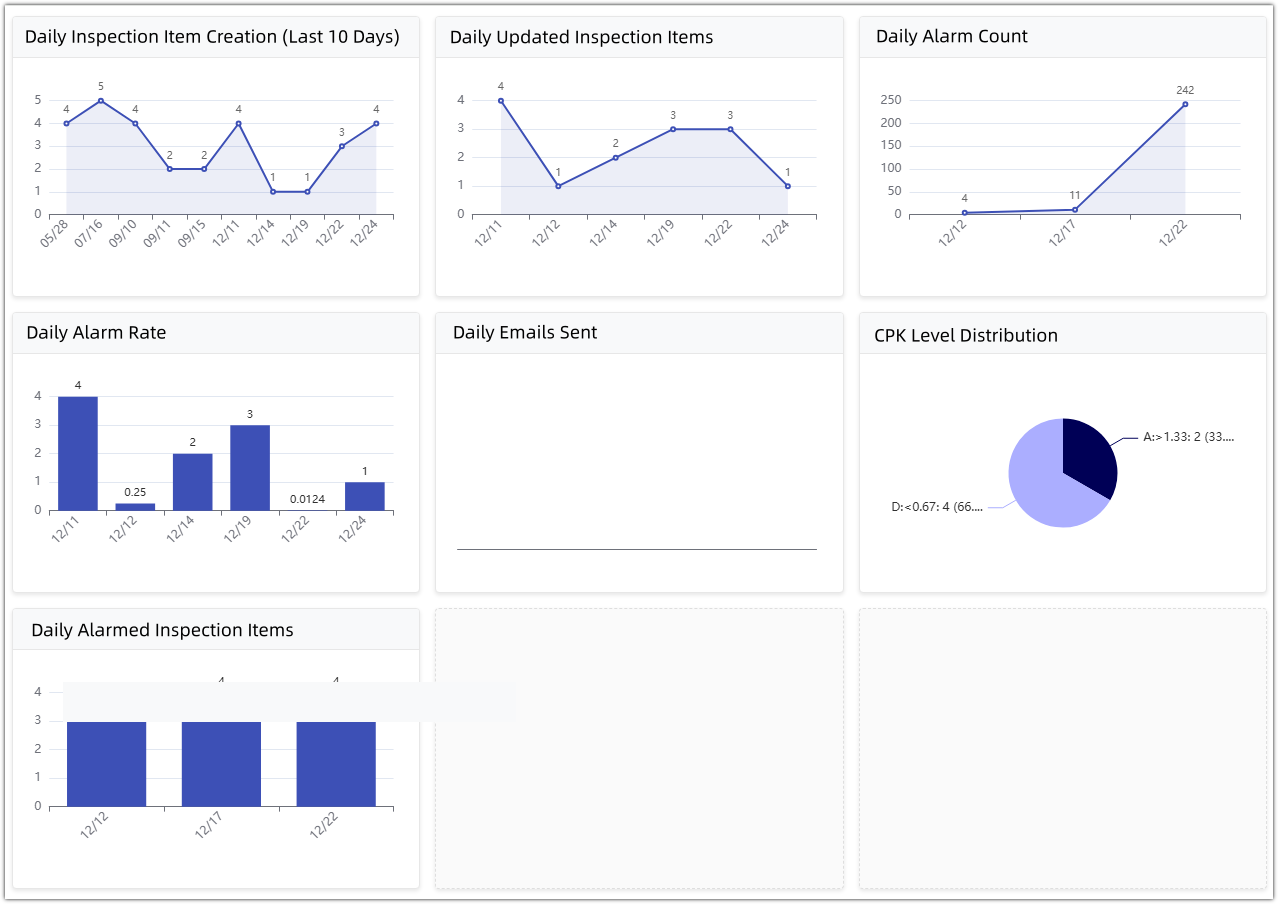Click the 242 data point in Daily Alarm Count
The width and height of the screenshot is (1278, 904).
click(1185, 104)
